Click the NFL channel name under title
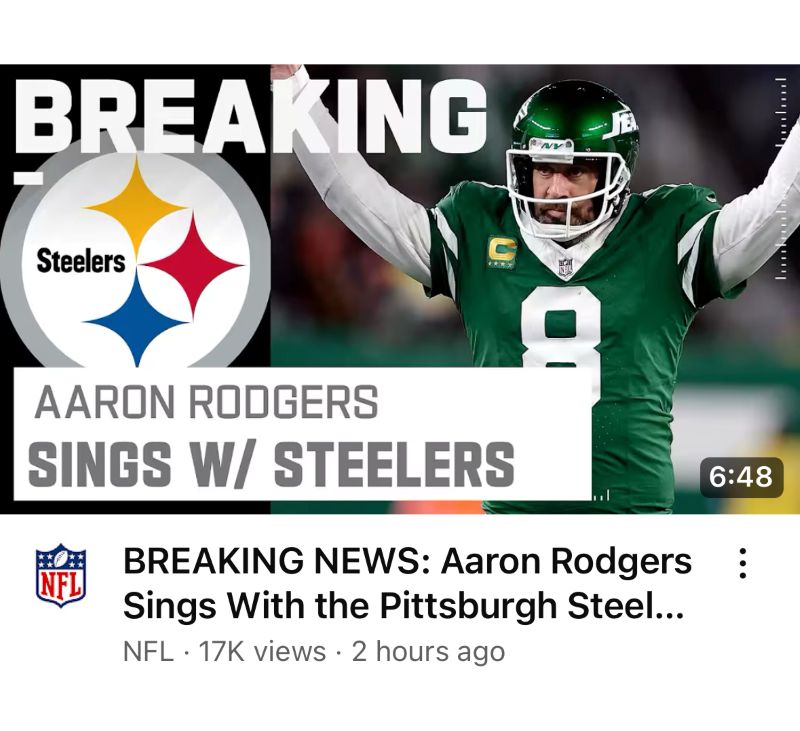Viewport: 800px width, 731px height. click(x=148, y=651)
